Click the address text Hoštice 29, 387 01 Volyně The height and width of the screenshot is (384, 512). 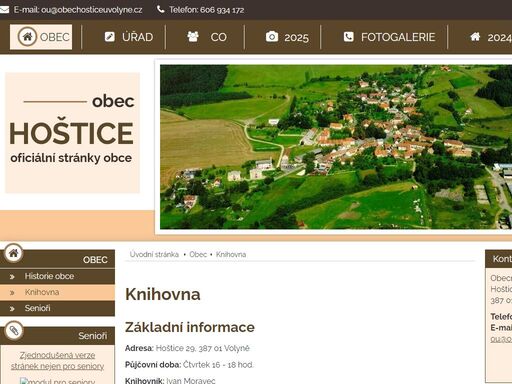[x=203, y=348]
